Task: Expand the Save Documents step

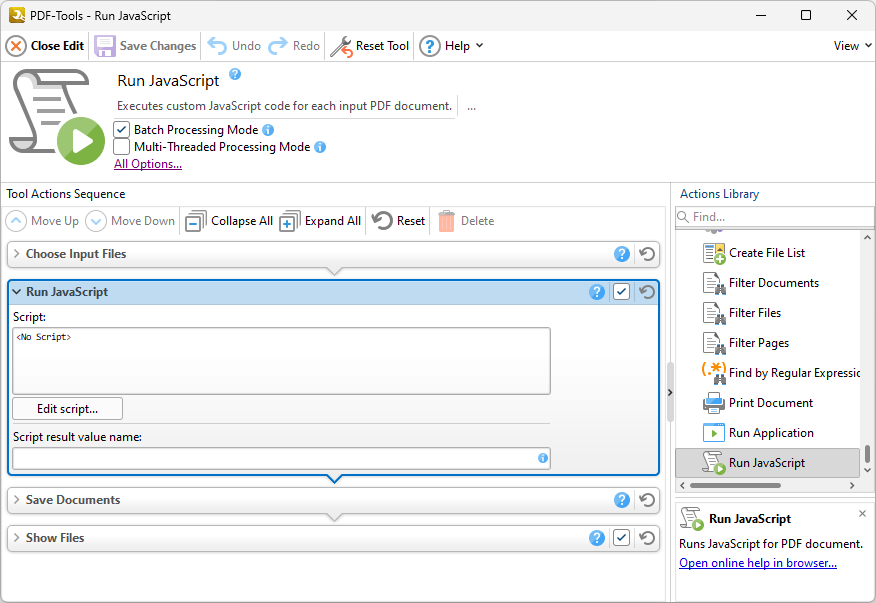Action: point(17,500)
